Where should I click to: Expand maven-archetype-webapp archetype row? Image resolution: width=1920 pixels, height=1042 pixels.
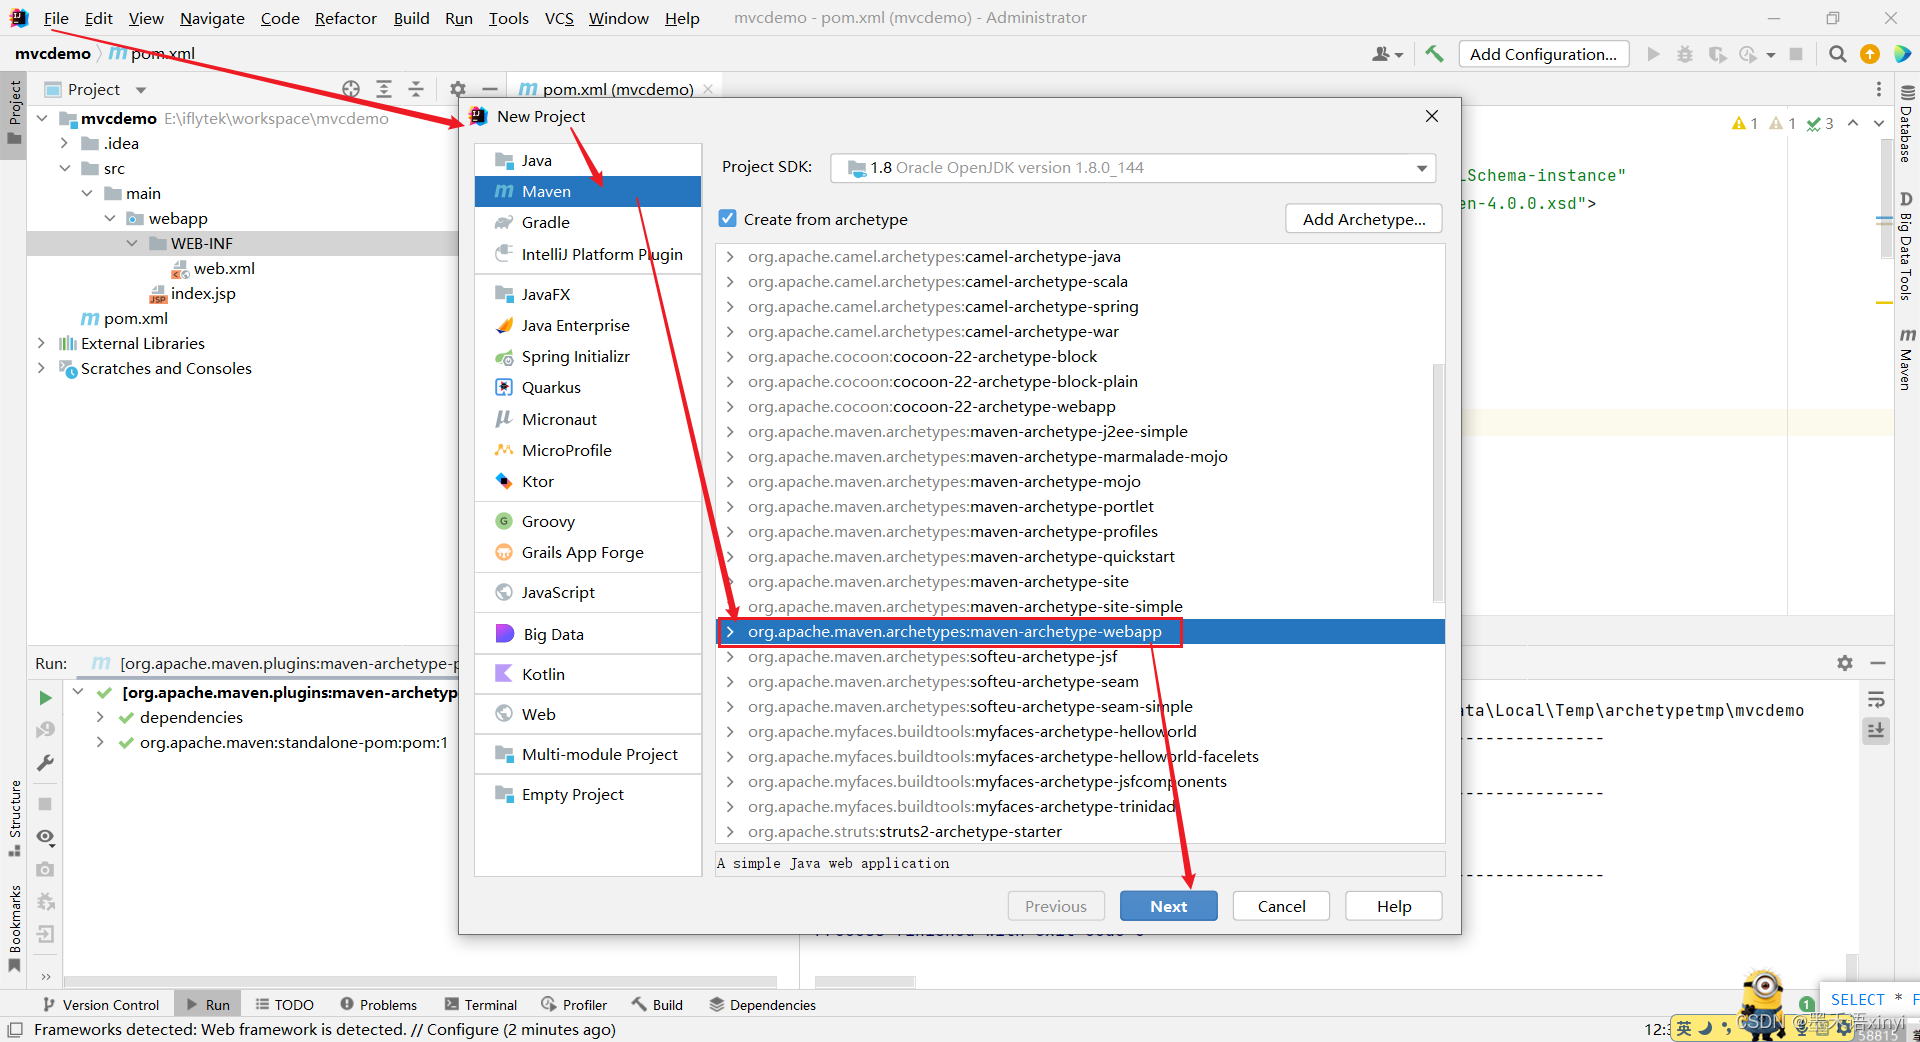[x=731, y=632]
